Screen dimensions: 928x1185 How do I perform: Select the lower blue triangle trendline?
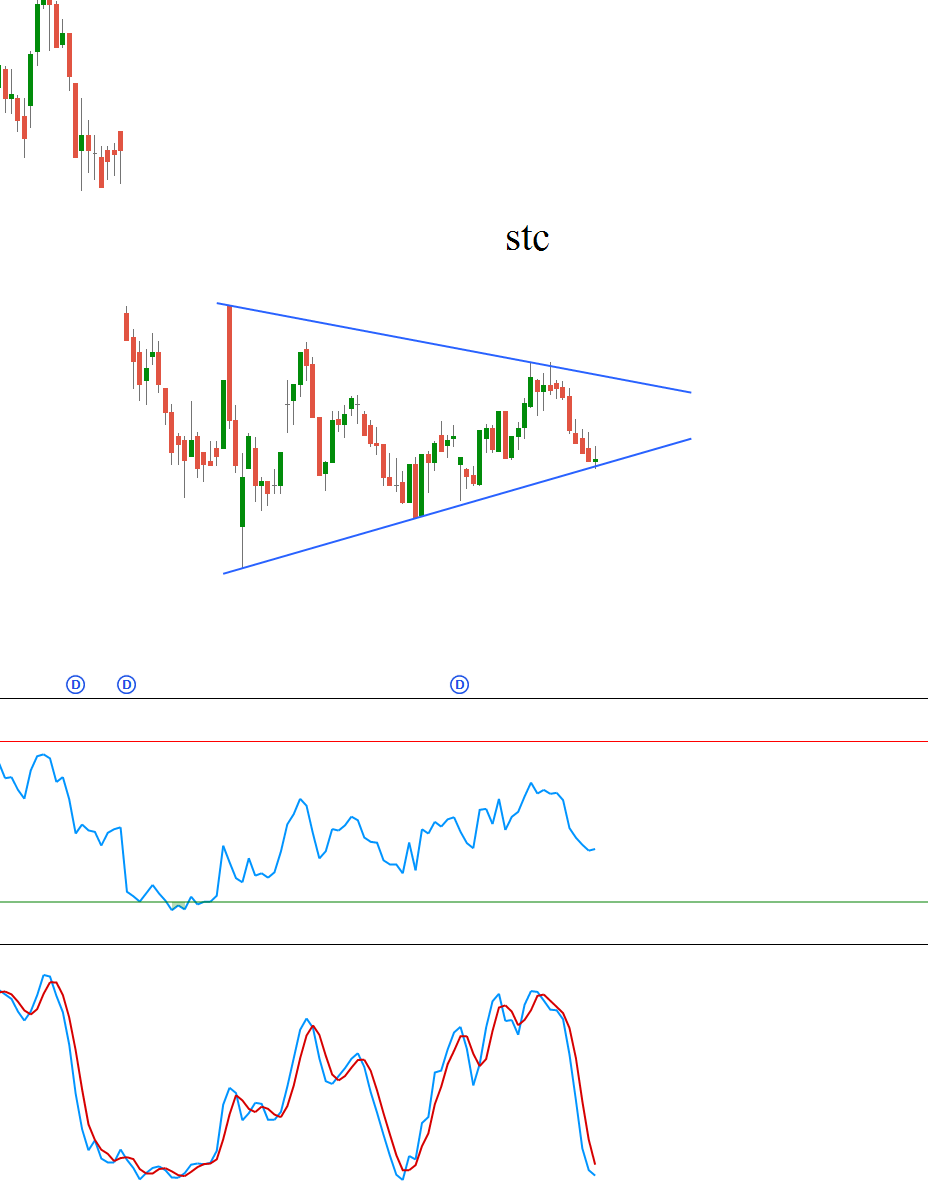coord(457,506)
